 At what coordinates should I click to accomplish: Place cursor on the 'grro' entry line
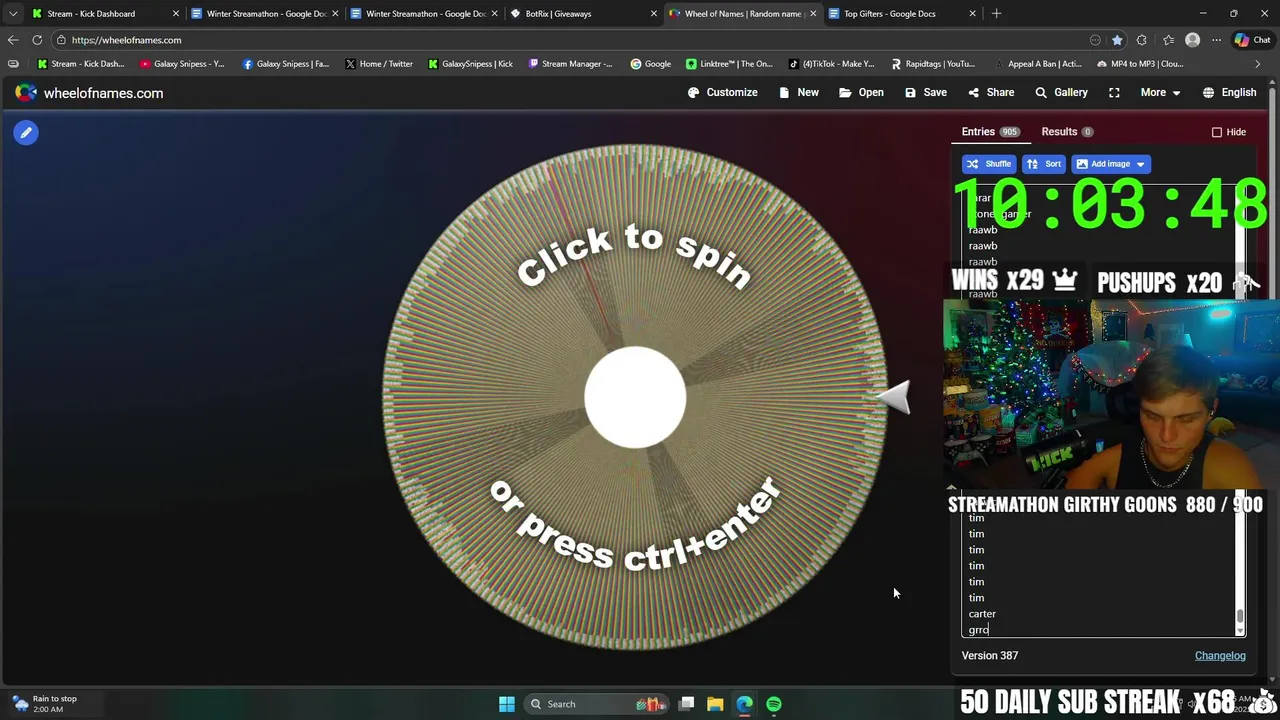979,630
